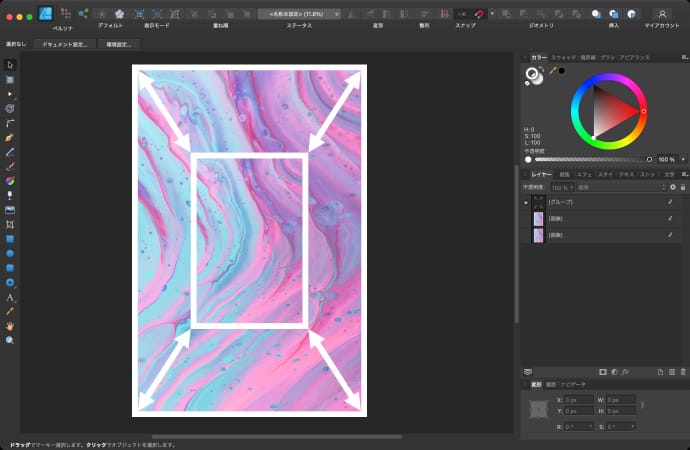Select the Move tool in the tools panel

[10, 65]
